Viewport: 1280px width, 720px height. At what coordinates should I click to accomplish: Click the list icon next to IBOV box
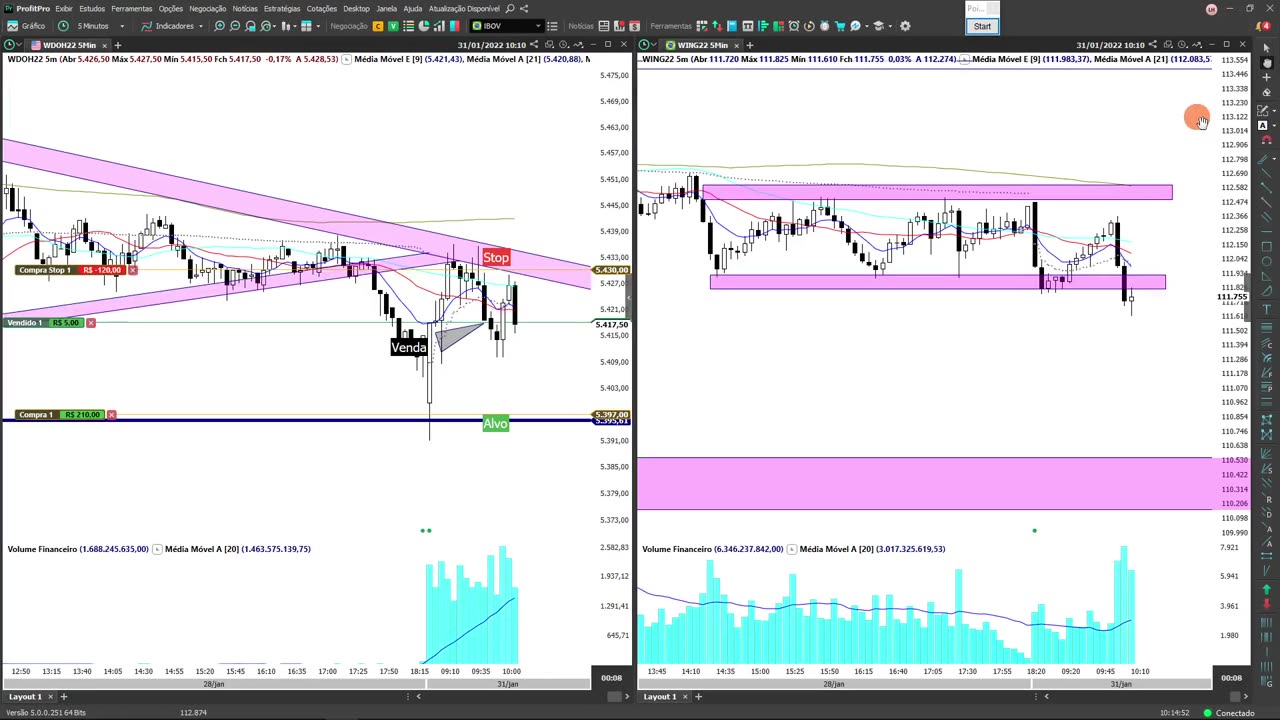click(x=552, y=26)
